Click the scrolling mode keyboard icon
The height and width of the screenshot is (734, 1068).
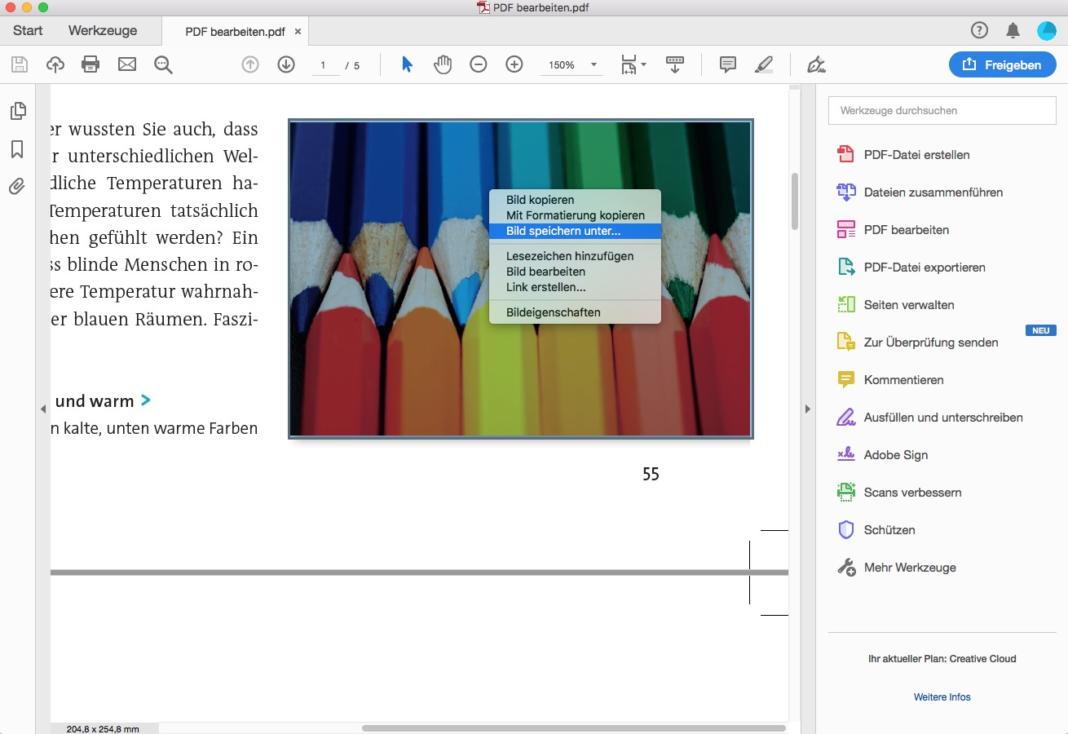pos(675,65)
